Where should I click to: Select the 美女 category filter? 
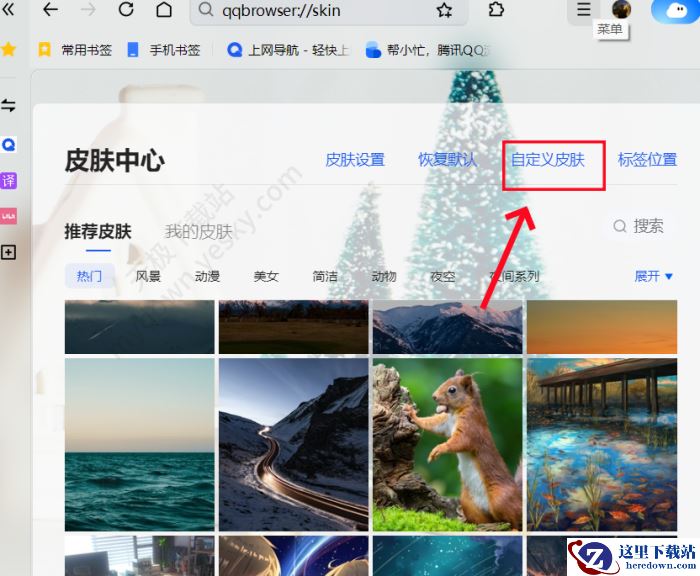(x=266, y=276)
